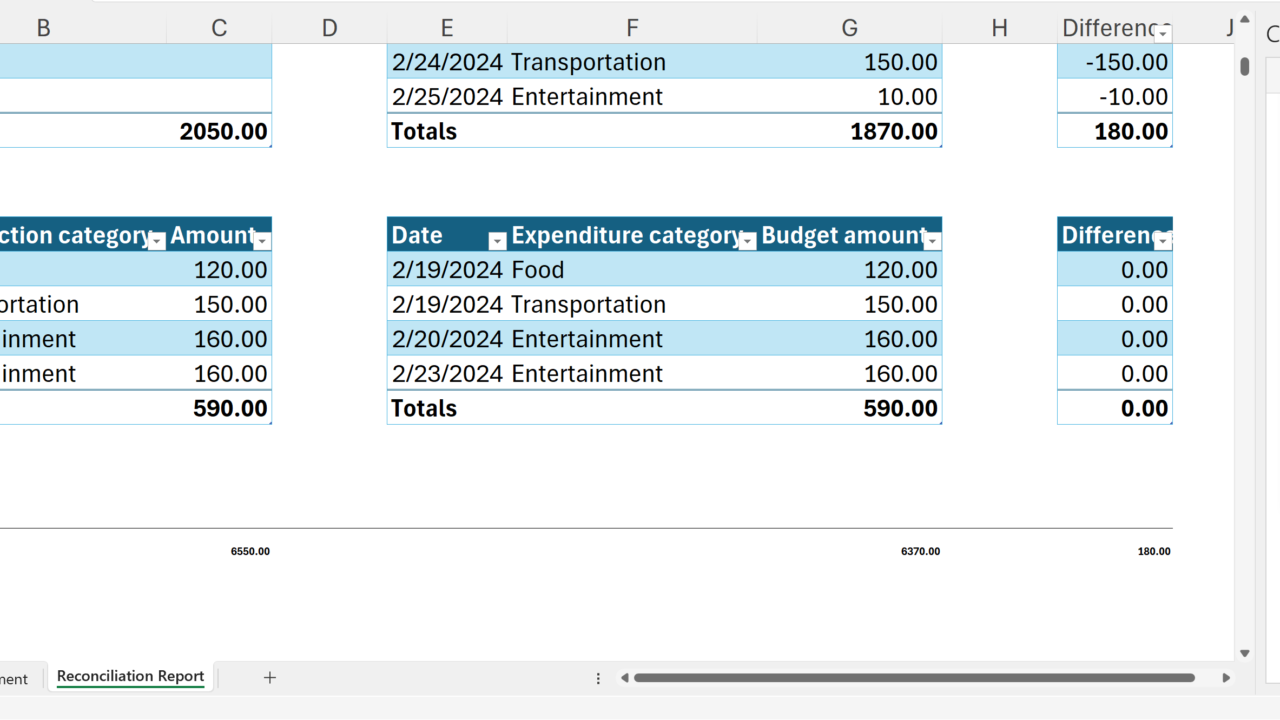Open the Date column filter dropdown
This screenshot has height=720, width=1280.
[497, 241]
